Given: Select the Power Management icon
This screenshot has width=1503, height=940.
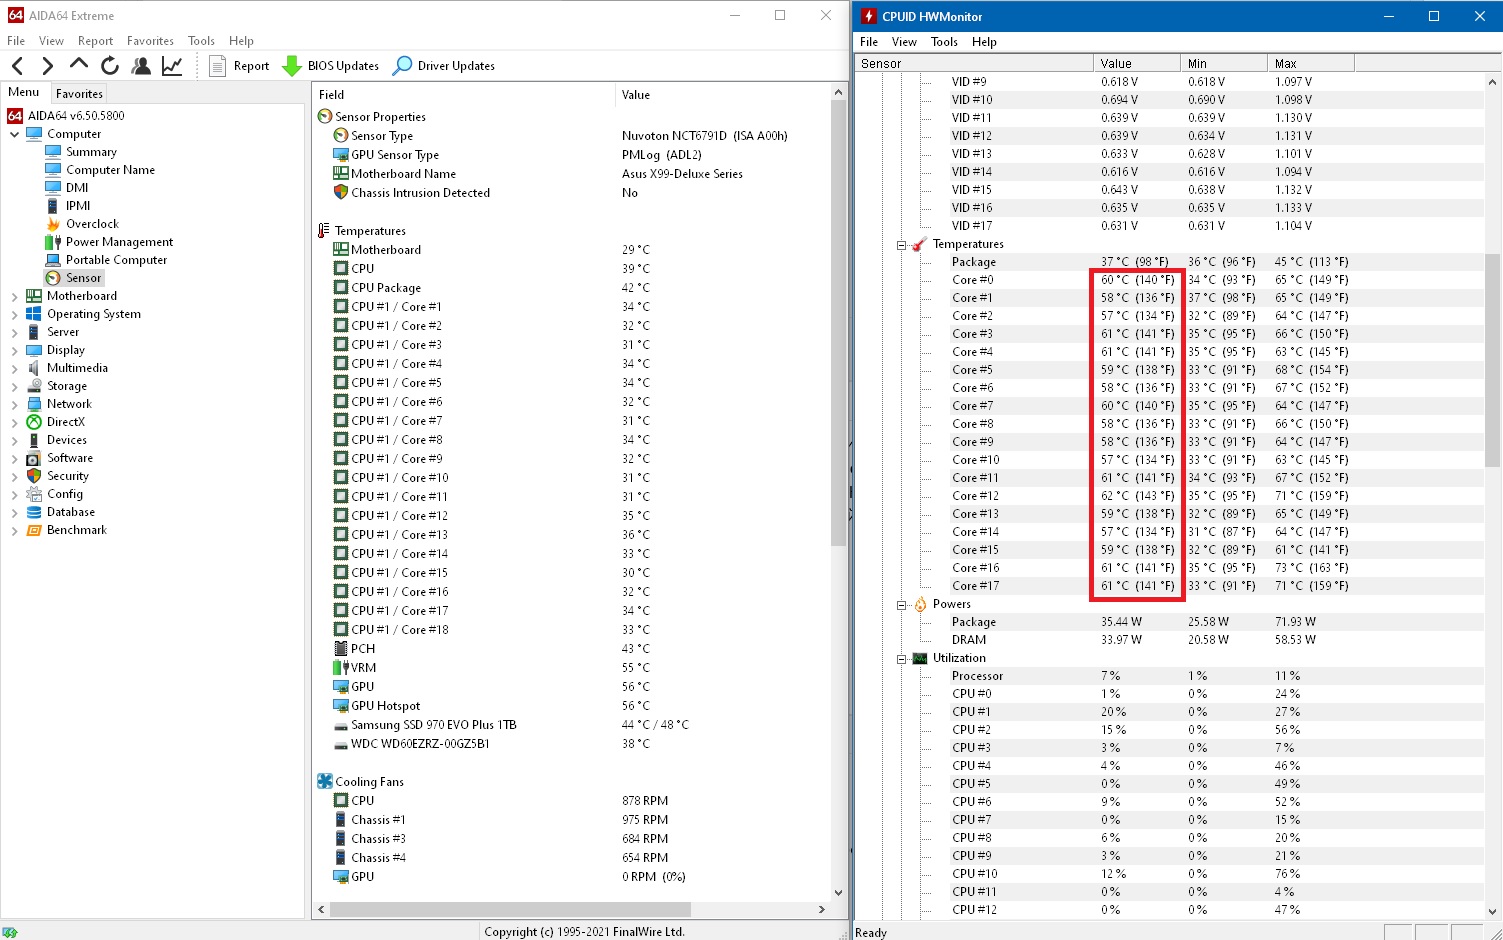Looking at the screenshot, I should [53, 242].
